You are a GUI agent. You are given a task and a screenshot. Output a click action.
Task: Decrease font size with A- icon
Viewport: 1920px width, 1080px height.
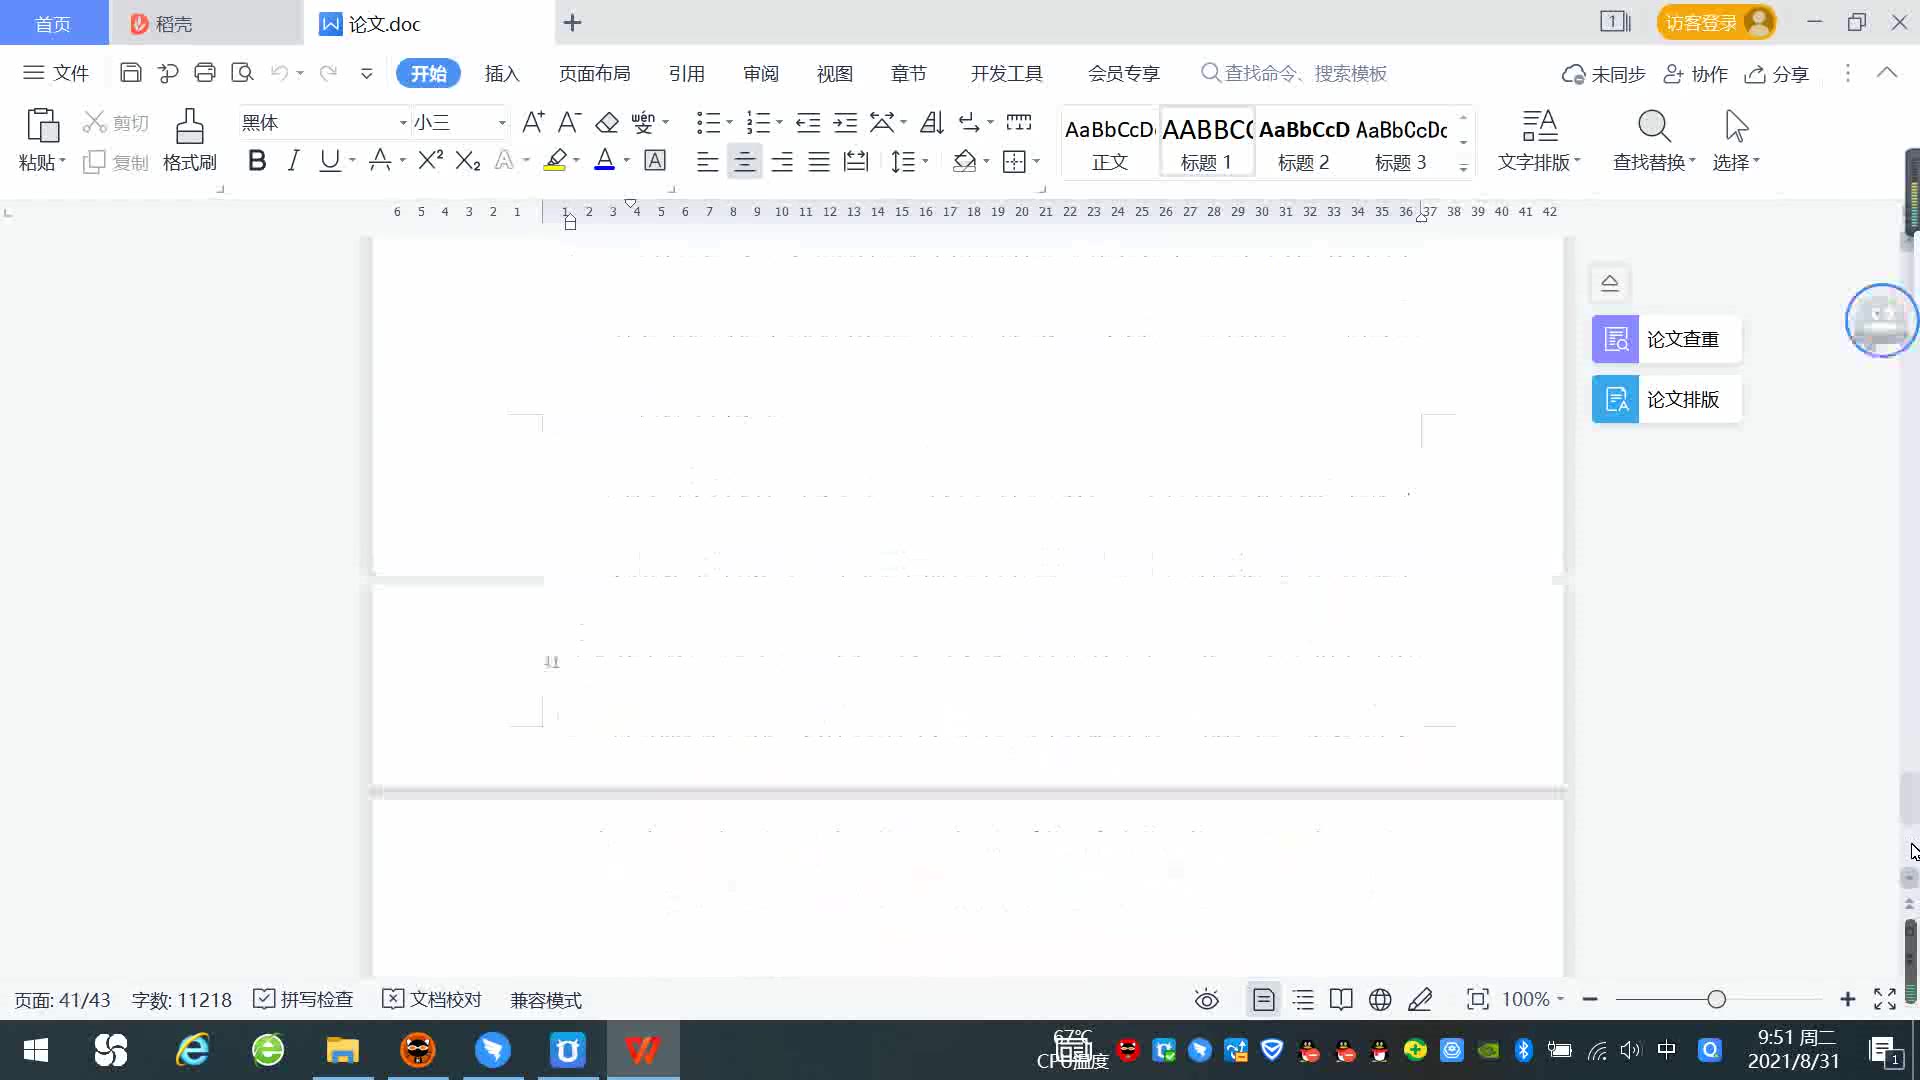tap(569, 122)
